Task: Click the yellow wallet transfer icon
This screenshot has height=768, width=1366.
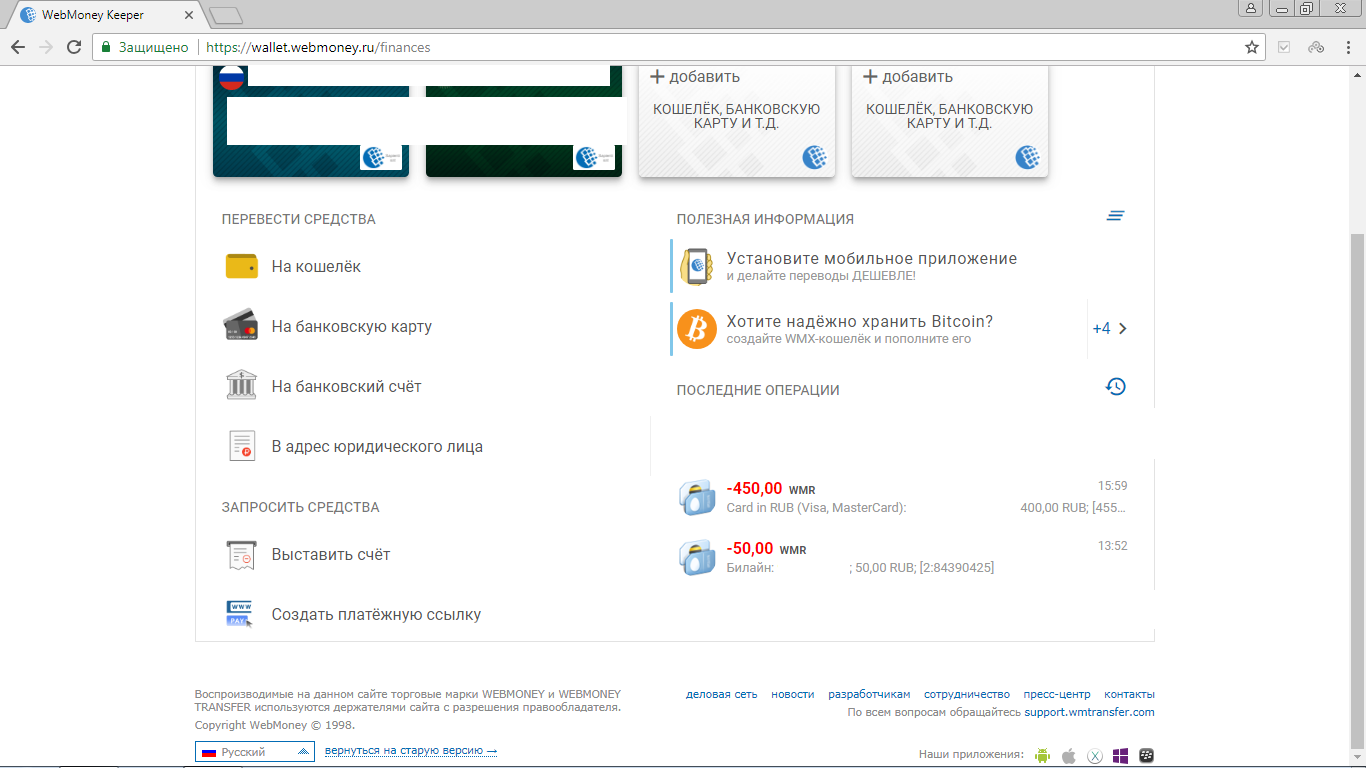Action: 242,267
